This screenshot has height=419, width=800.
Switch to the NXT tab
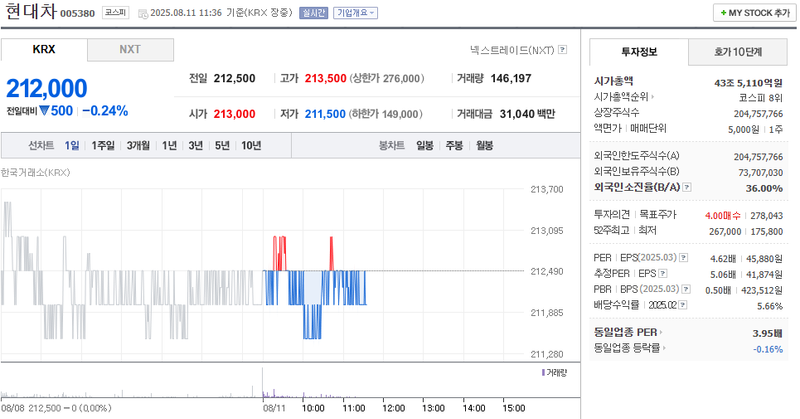[130, 50]
